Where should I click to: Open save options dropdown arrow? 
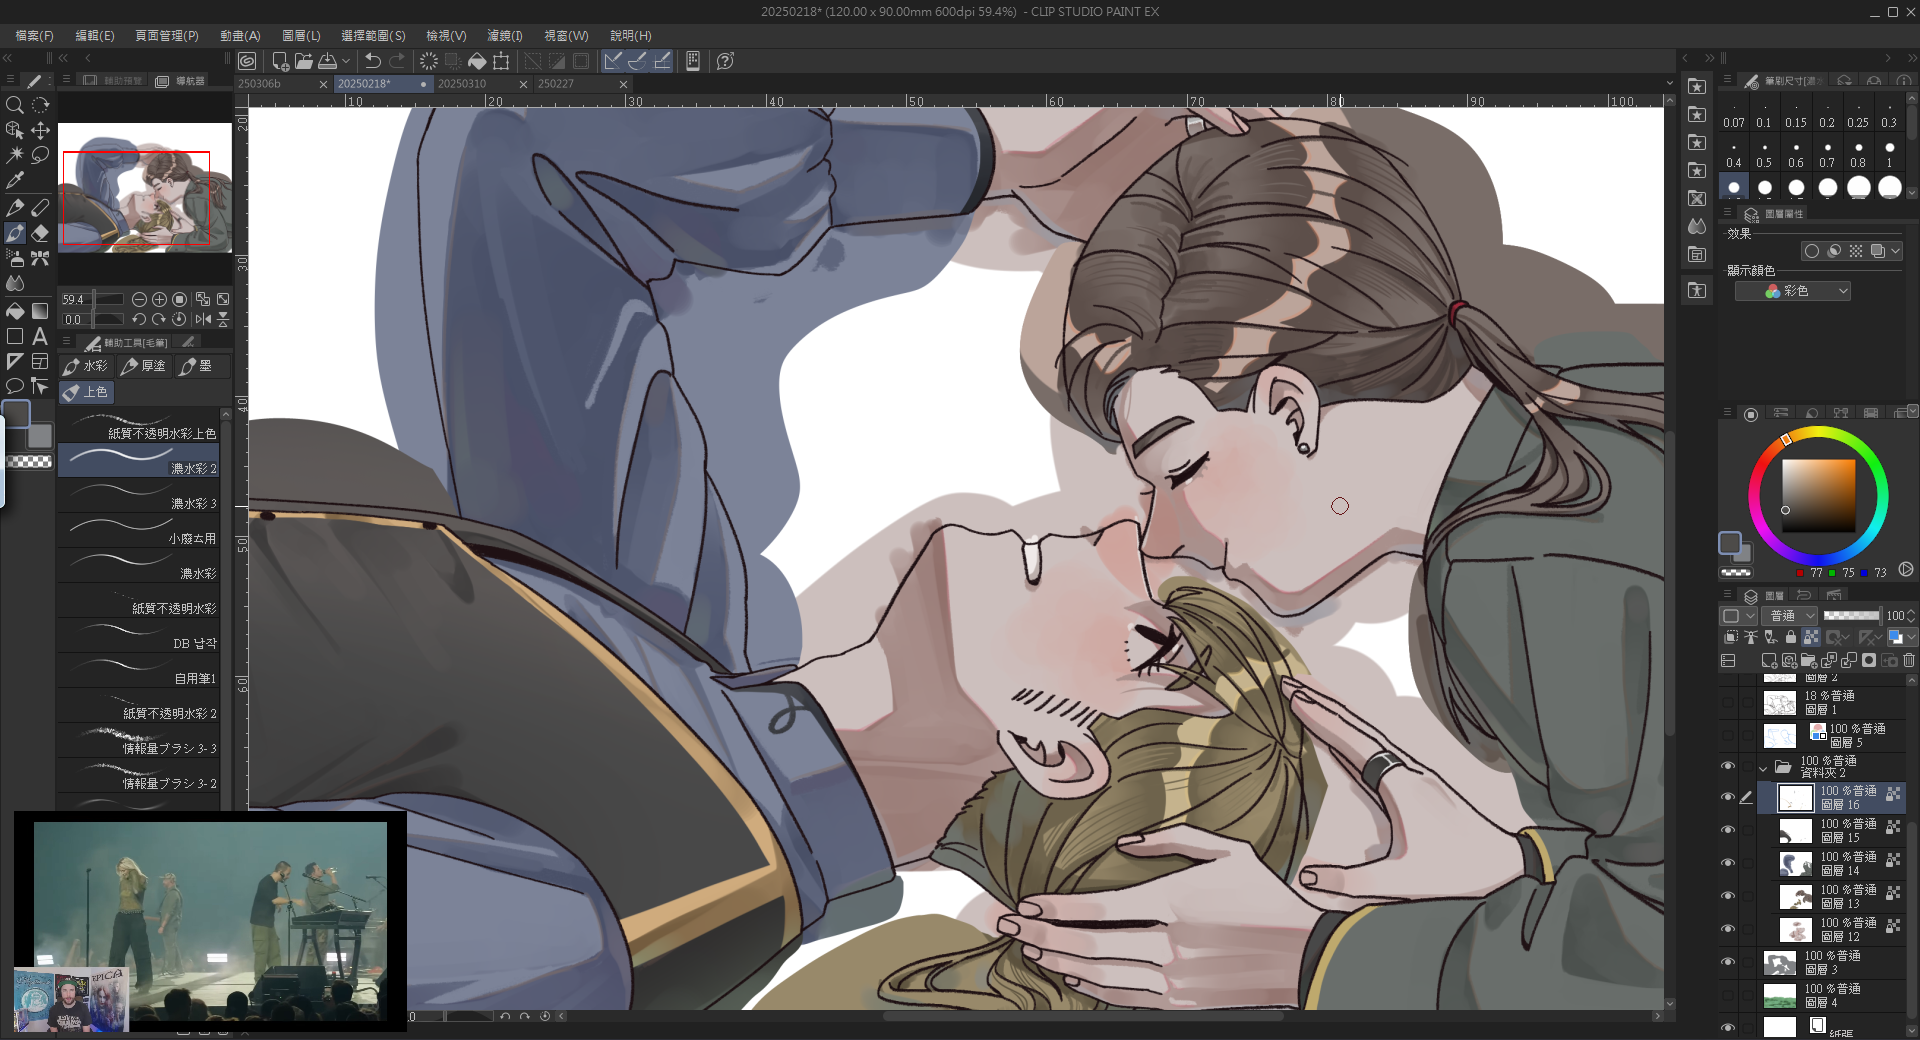tap(346, 61)
